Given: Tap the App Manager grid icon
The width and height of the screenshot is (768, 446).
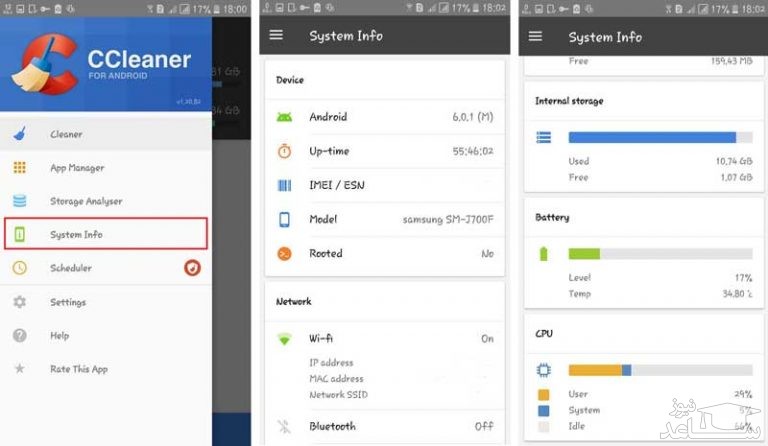Looking at the screenshot, I should coord(19,168).
